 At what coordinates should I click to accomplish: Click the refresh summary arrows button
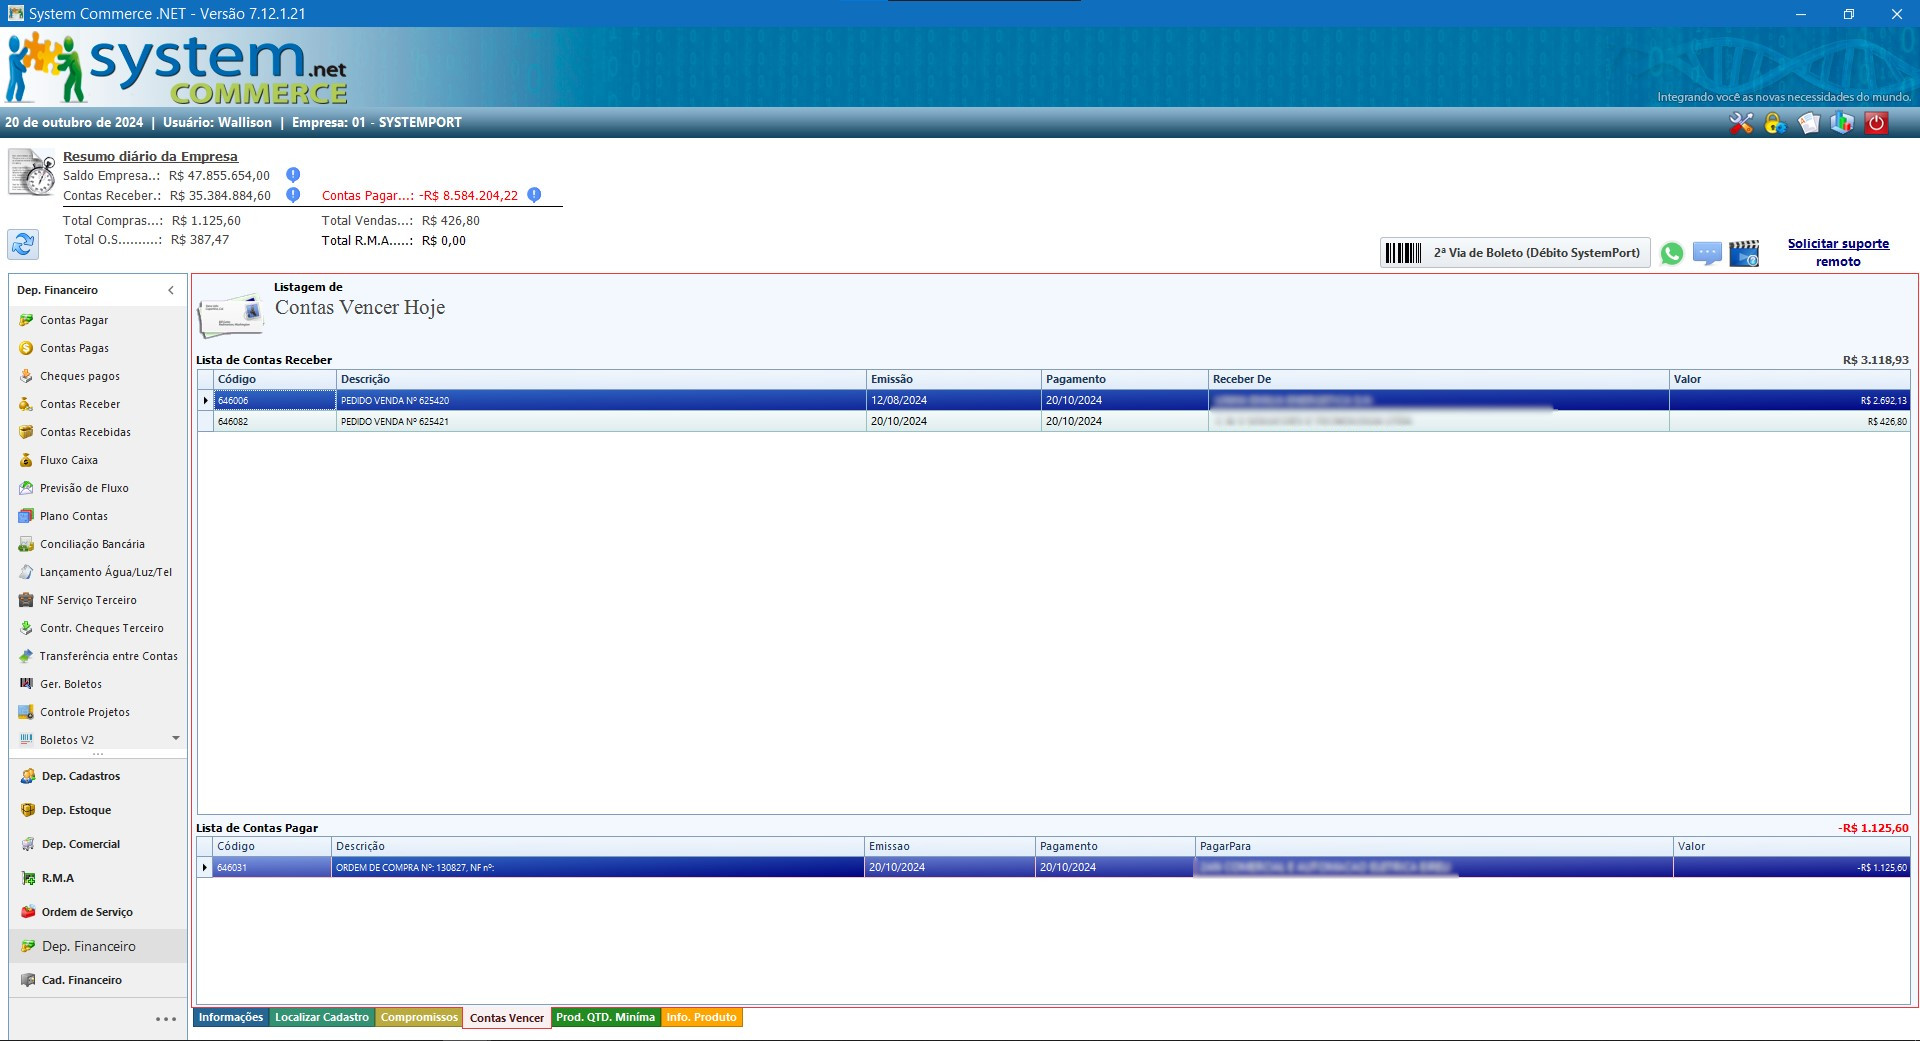23,243
